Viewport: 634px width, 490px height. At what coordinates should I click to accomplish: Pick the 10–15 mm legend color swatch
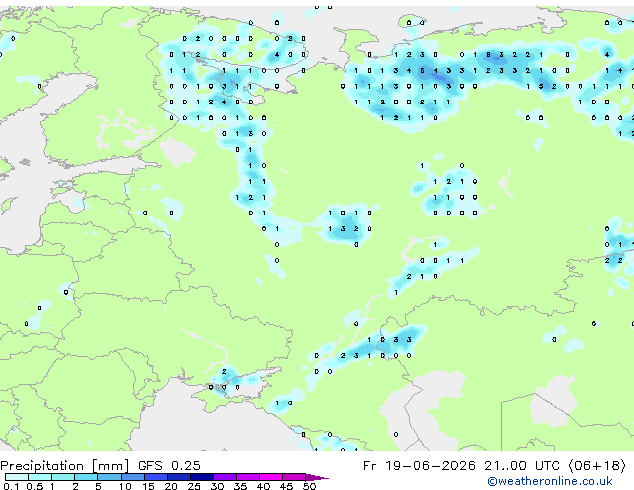(133, 477)
